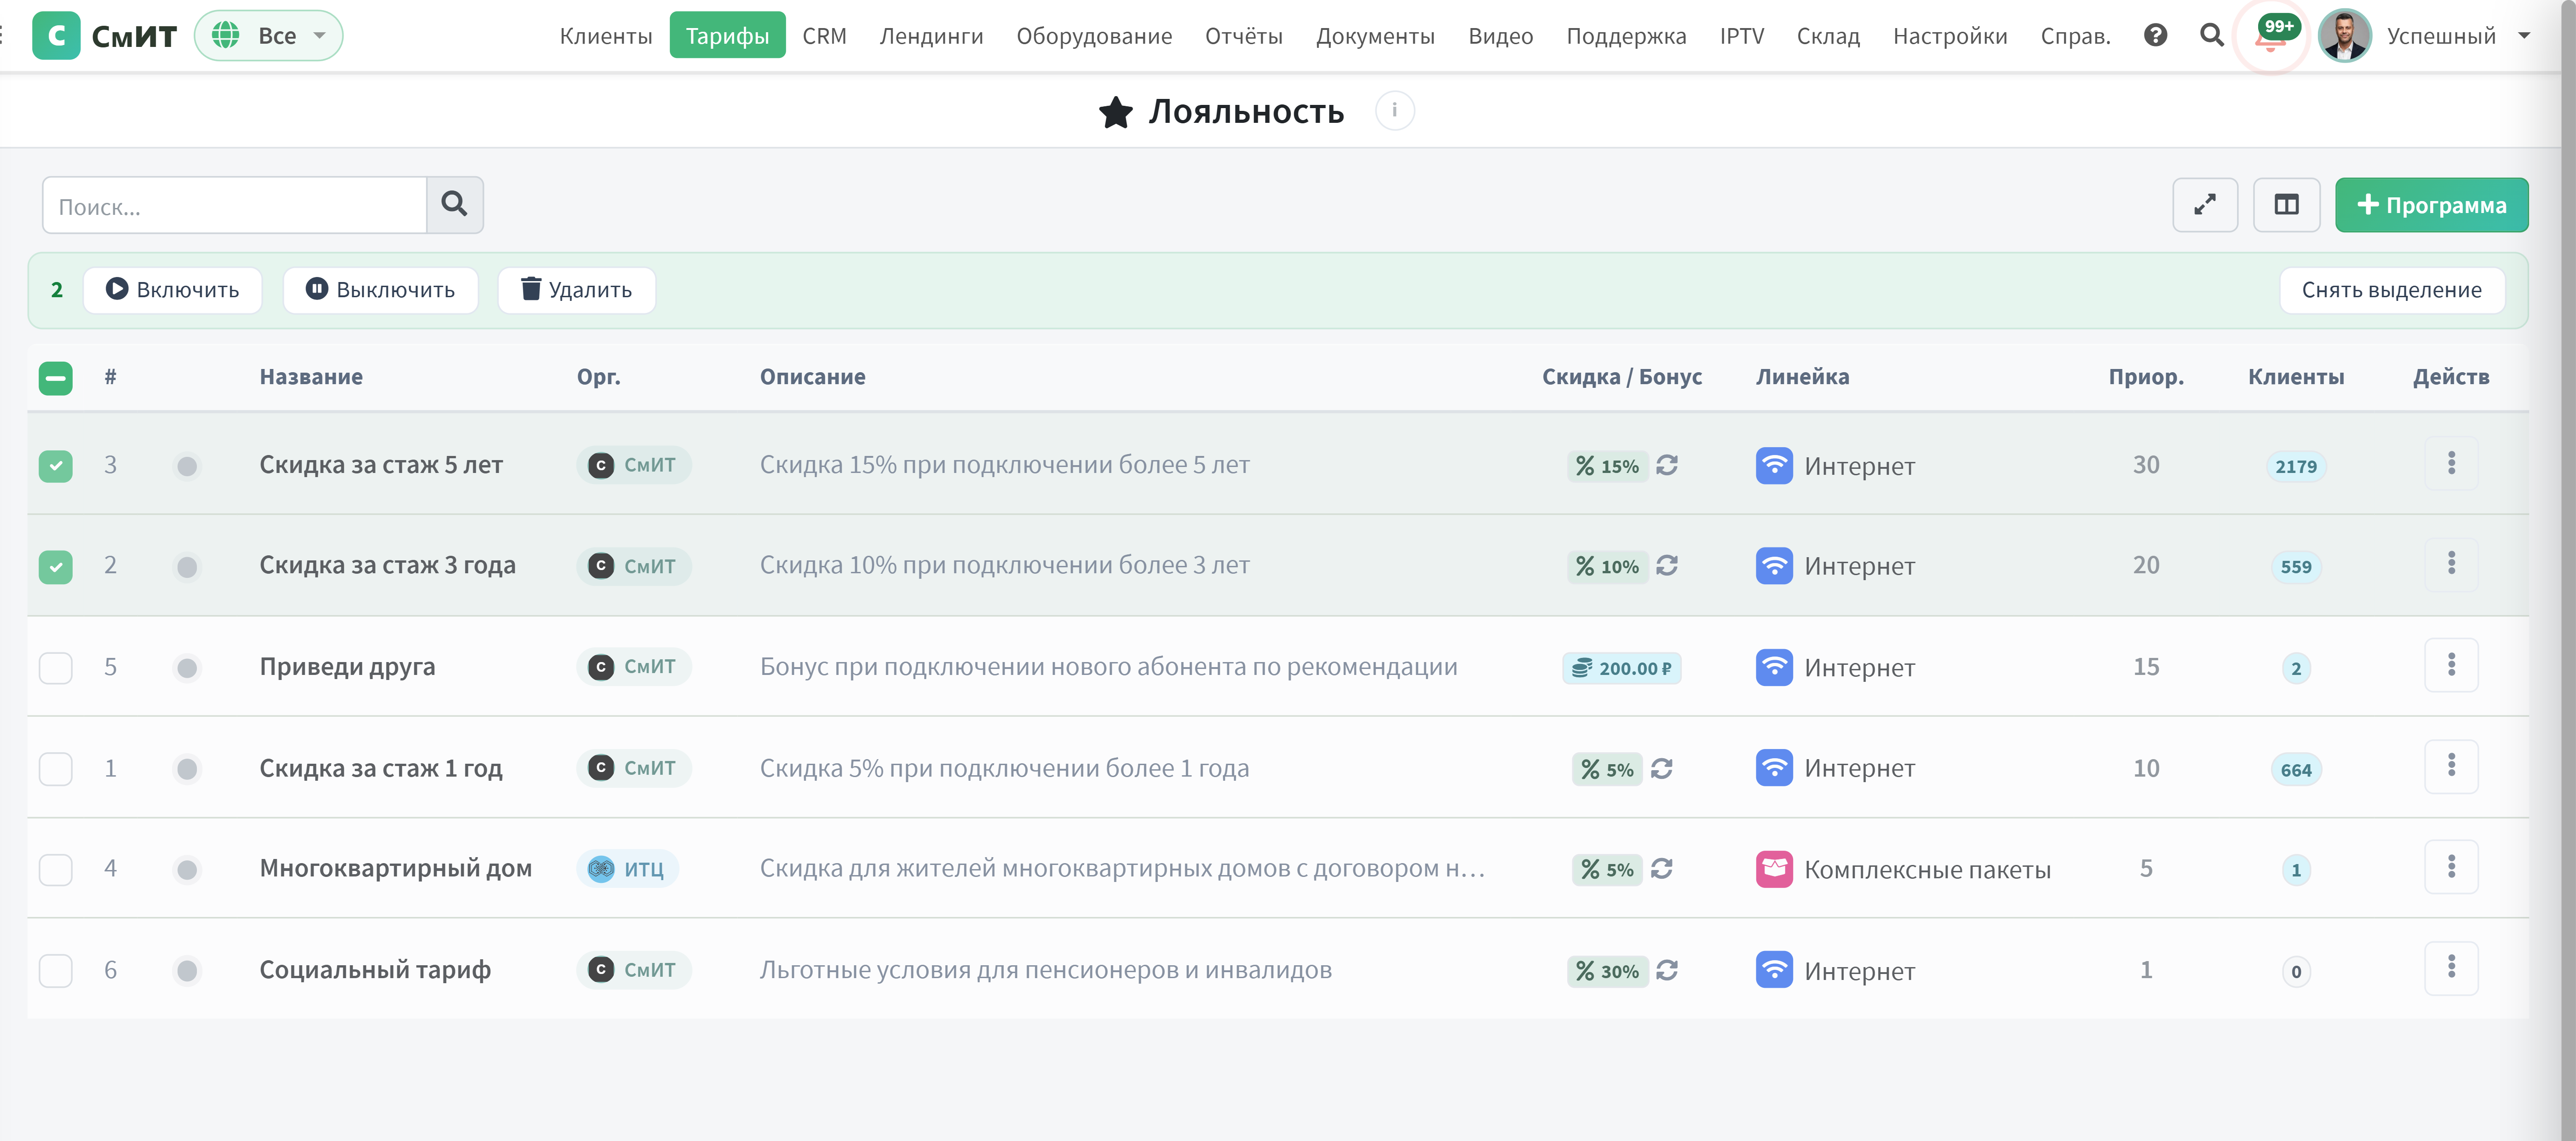The width and height of the screenshot is (2576, 1141).
Task: Click the pink Комплексные пакеты package icon
Action: point(1774,869)
